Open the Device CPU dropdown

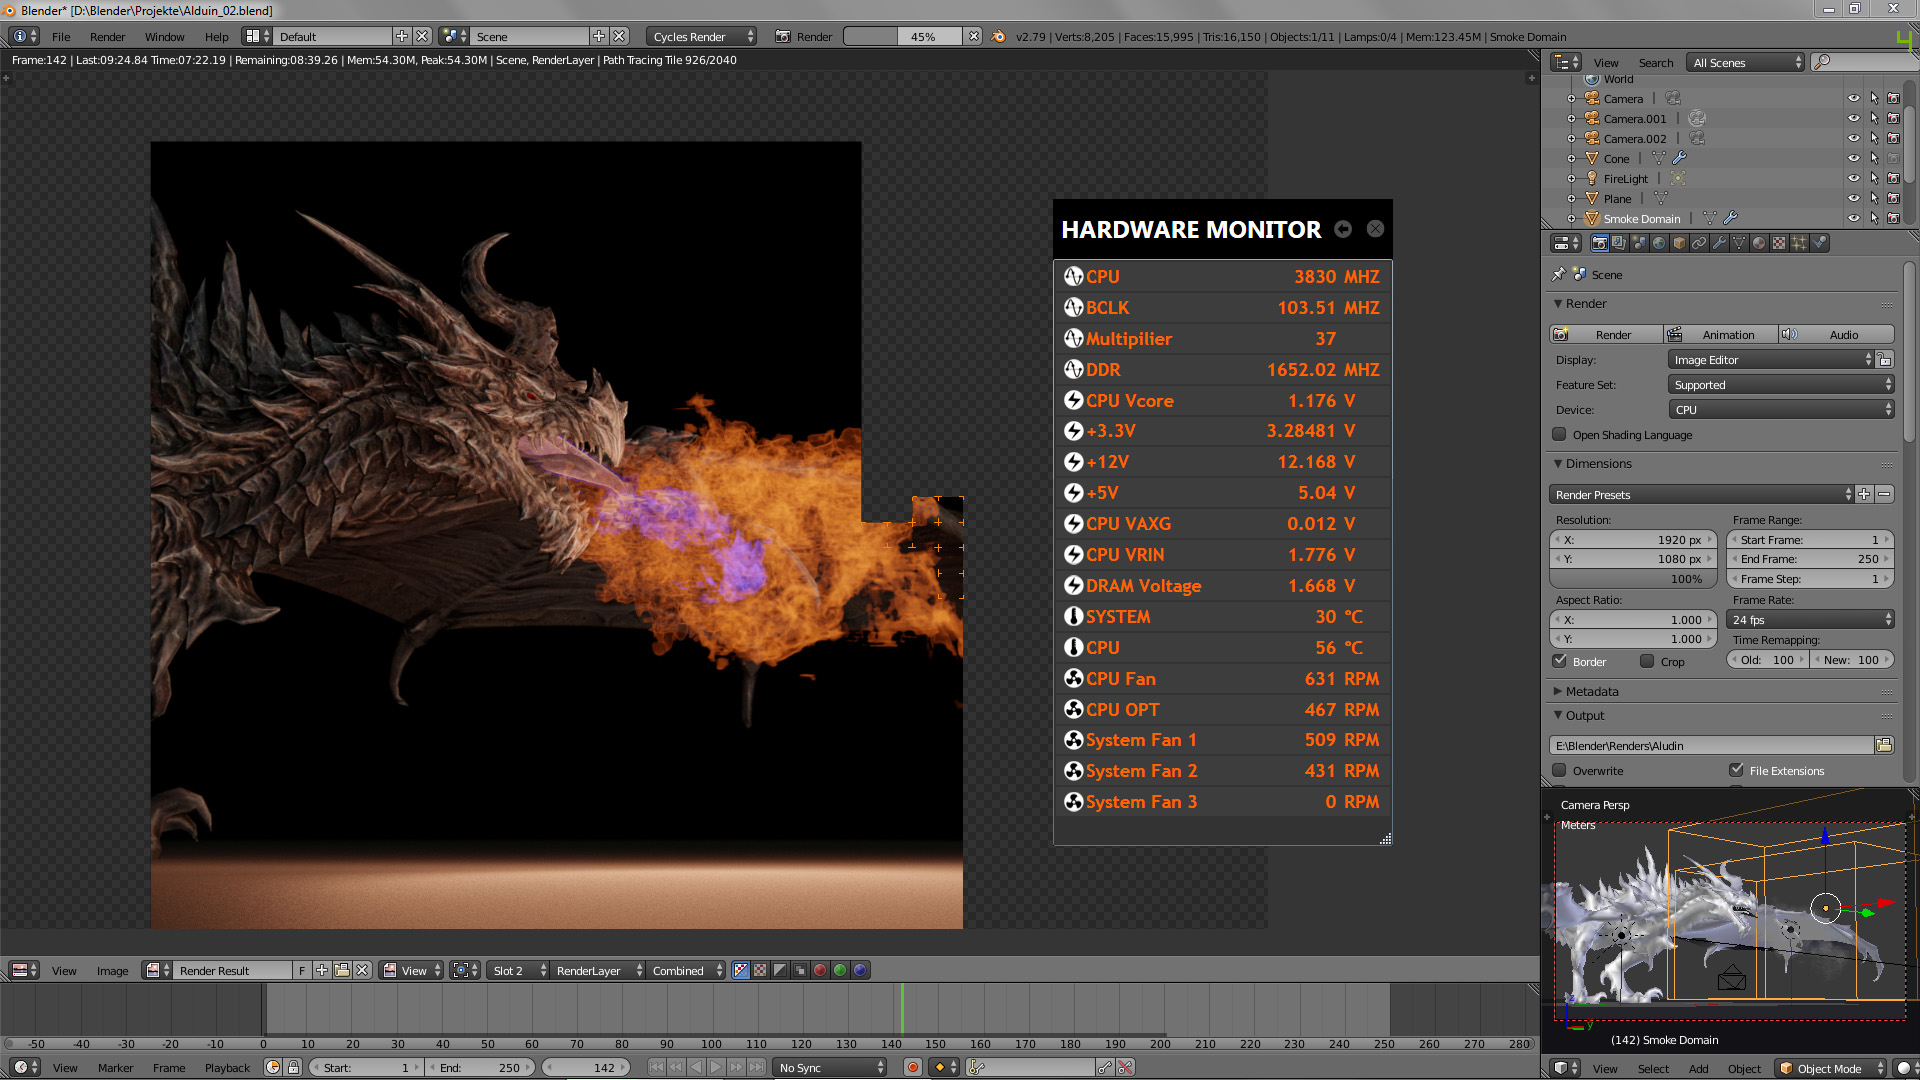coord(1781,410)
